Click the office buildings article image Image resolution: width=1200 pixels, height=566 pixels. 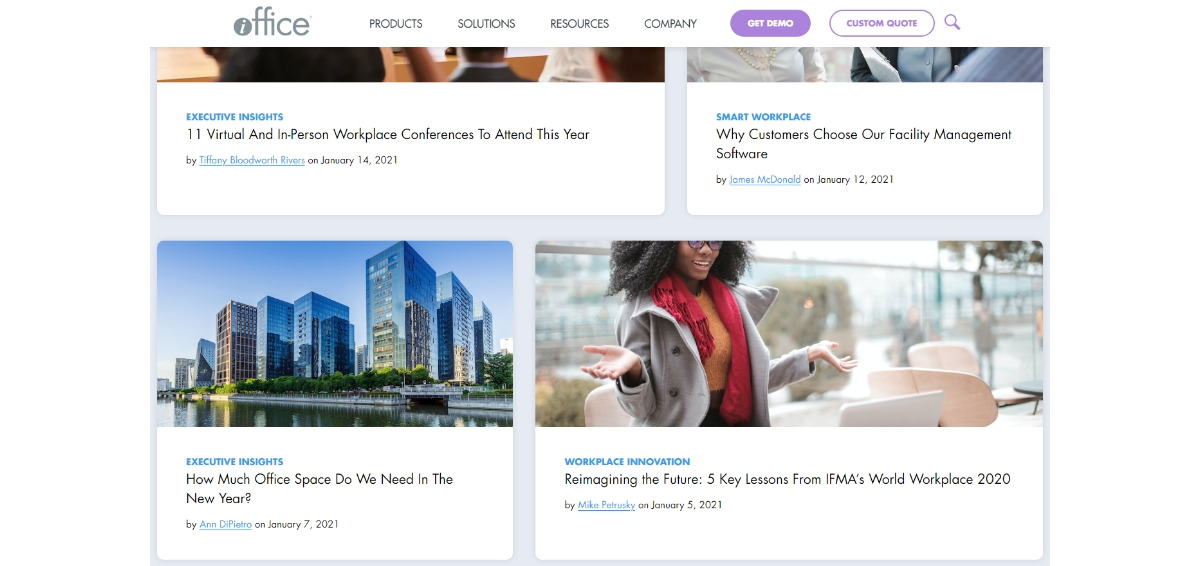[335, 334]
